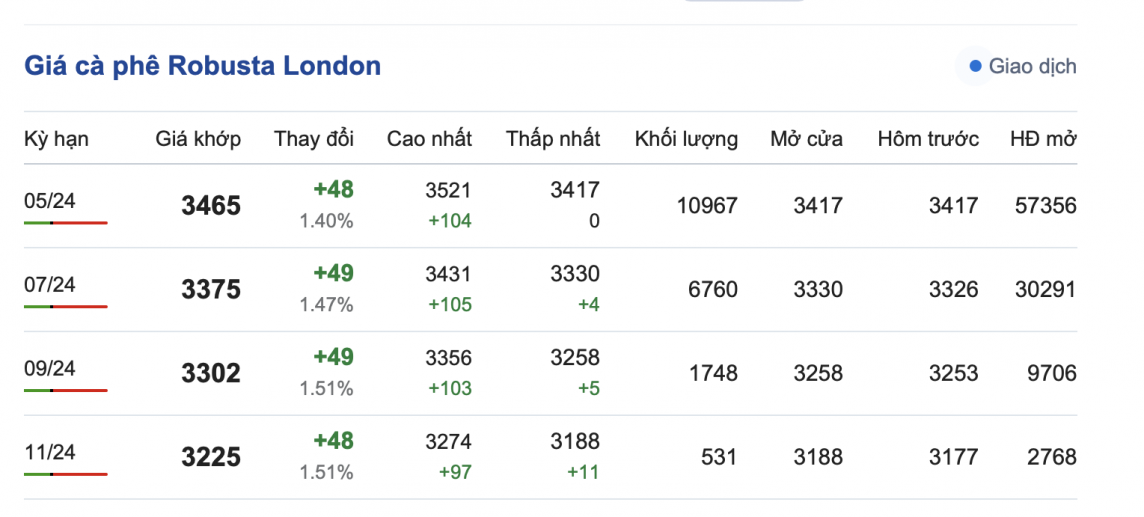Select the 11/24 contract term
Screen dimensions: 1144x517
(50, 452)
